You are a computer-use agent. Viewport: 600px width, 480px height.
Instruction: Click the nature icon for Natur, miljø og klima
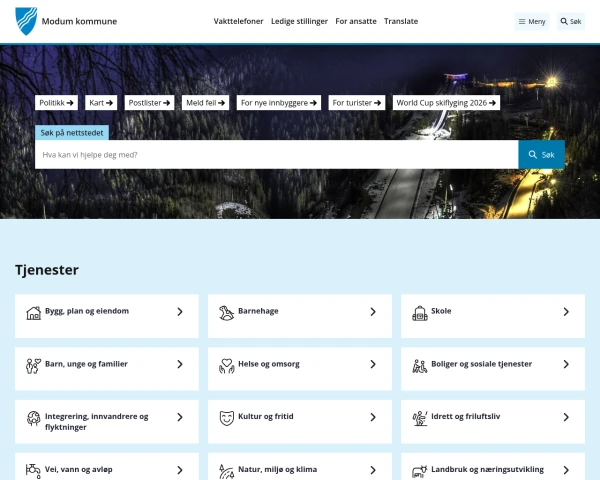pyautogui.click(x=227, y=471)
